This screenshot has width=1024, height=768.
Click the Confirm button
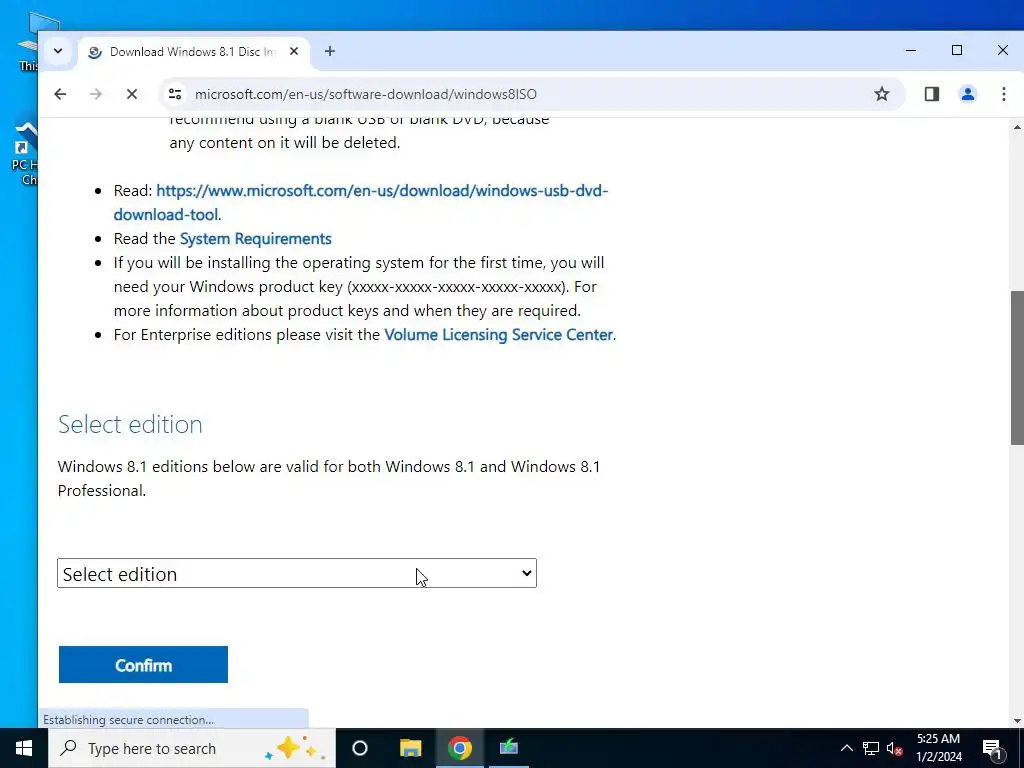coord(143,665)
